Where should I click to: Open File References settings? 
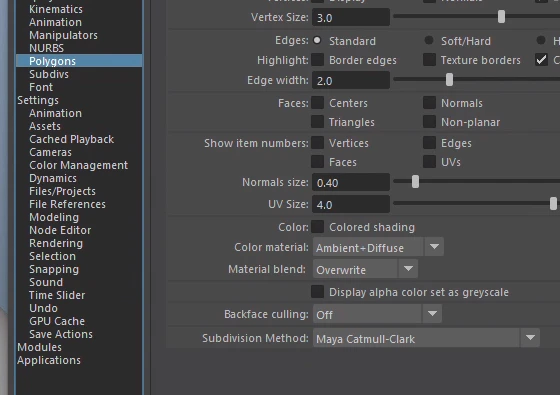[68, 204]
